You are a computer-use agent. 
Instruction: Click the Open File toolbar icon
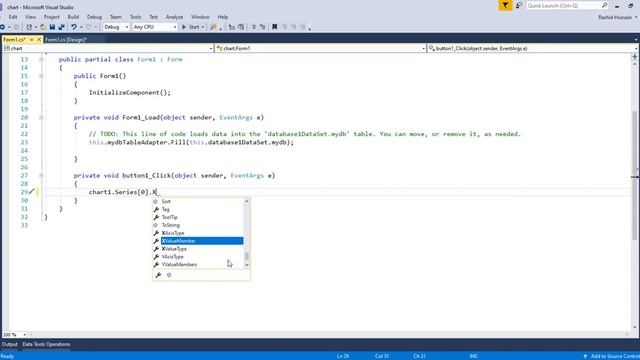(43, 27)
